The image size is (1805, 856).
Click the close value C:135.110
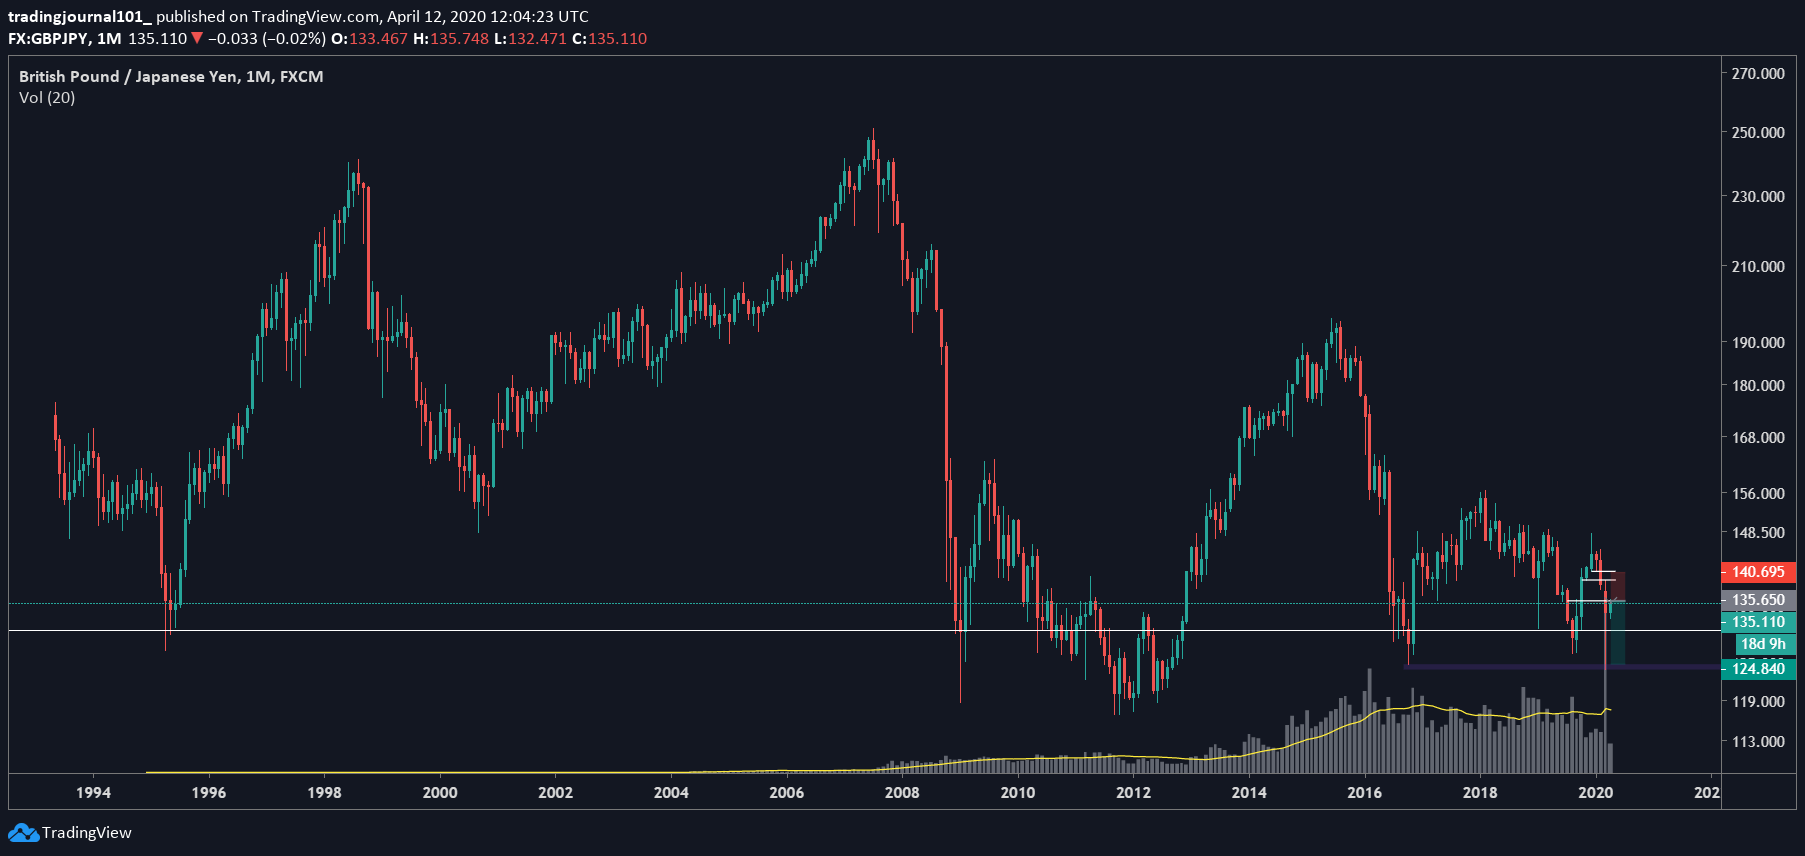pyautogui.click(x=609, y=38)
